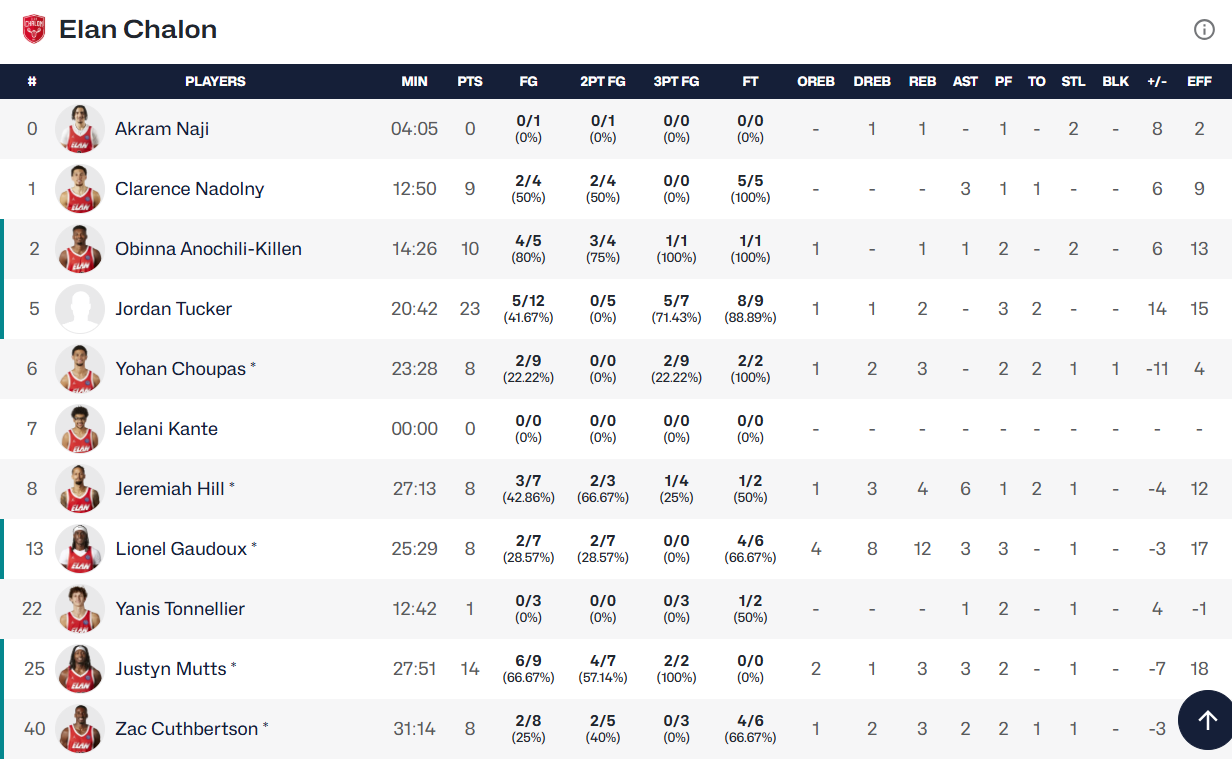Select Yanis Tonnellier's name in the table
Viewport: 1232px width, 767px height.
pyautogui.click(x=180, y=609)
